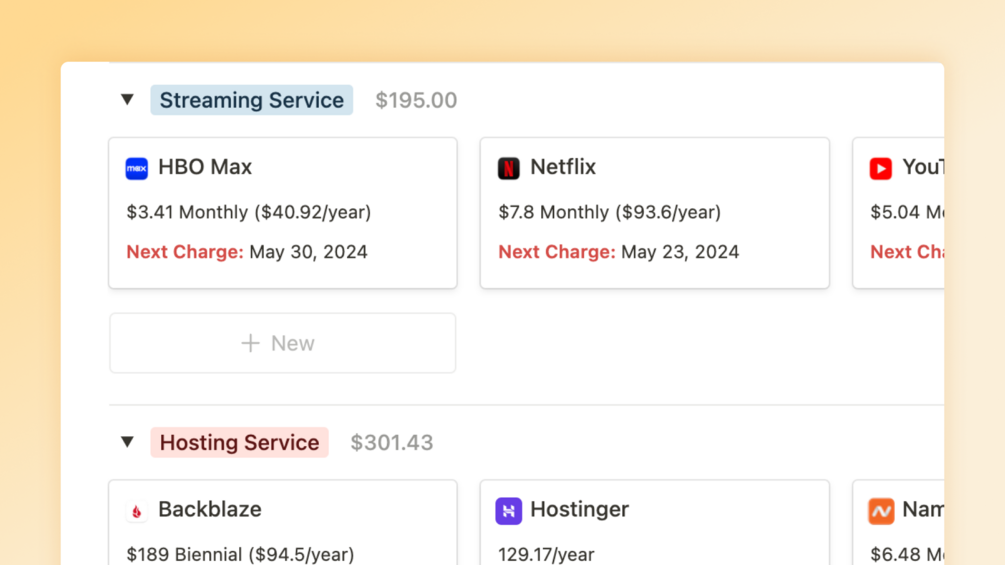Select the Hosting Service tag label
The height and width of the screenshot is (565, 1005).
[x=240, y=442]
